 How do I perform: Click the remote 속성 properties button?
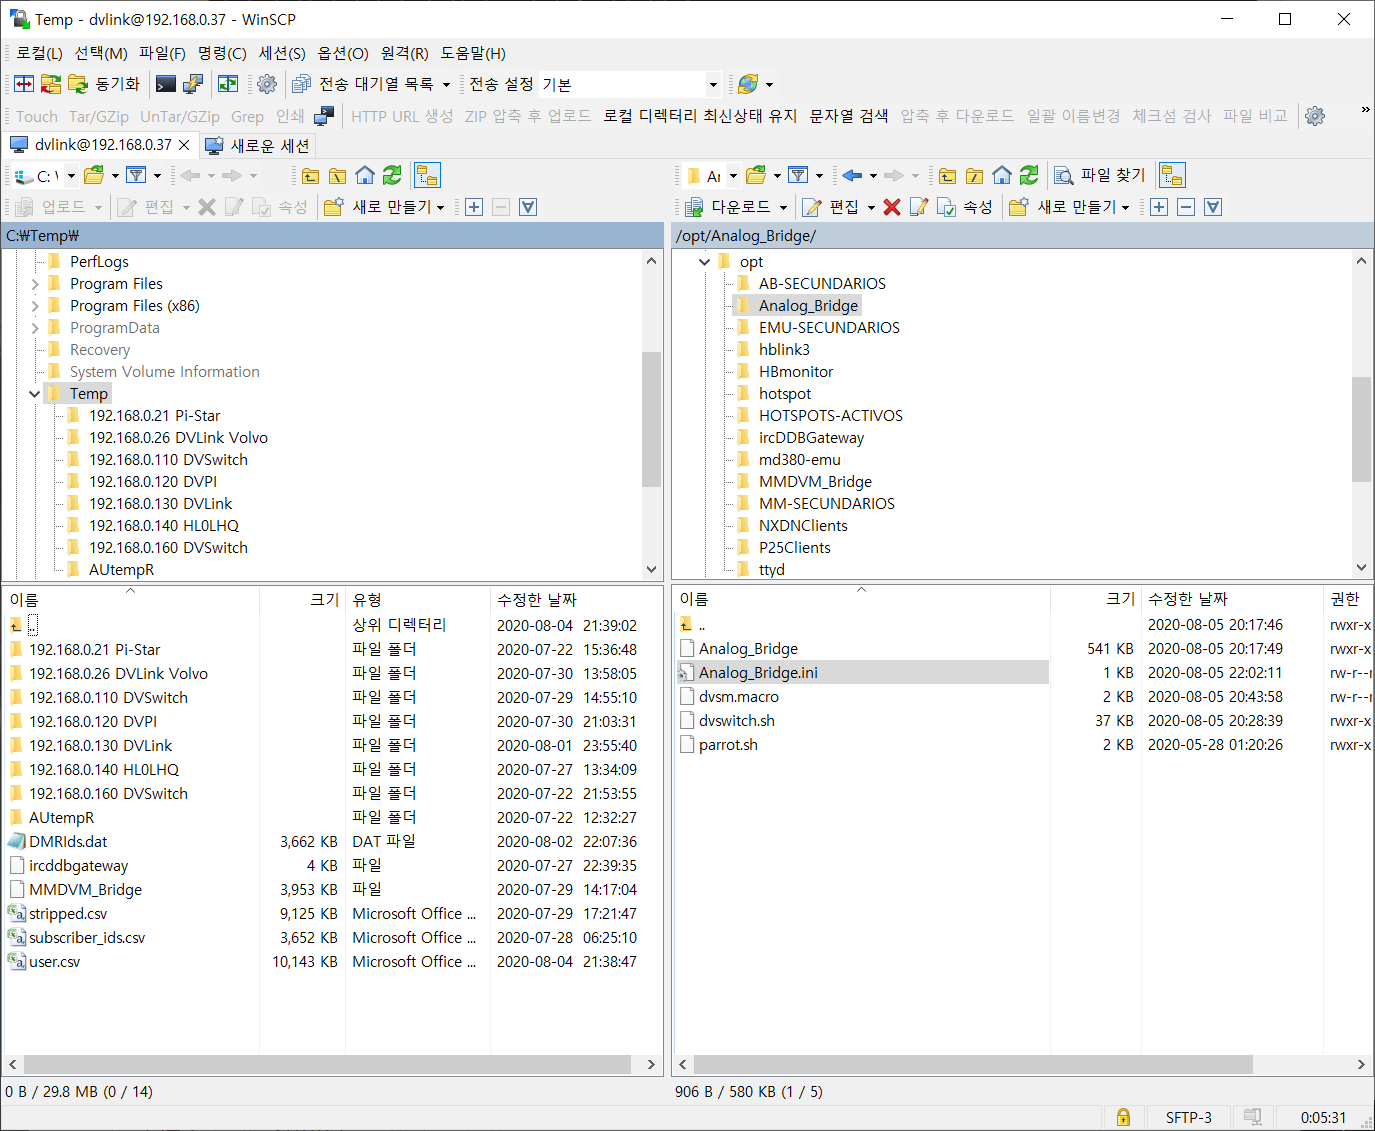coord(965,207)
